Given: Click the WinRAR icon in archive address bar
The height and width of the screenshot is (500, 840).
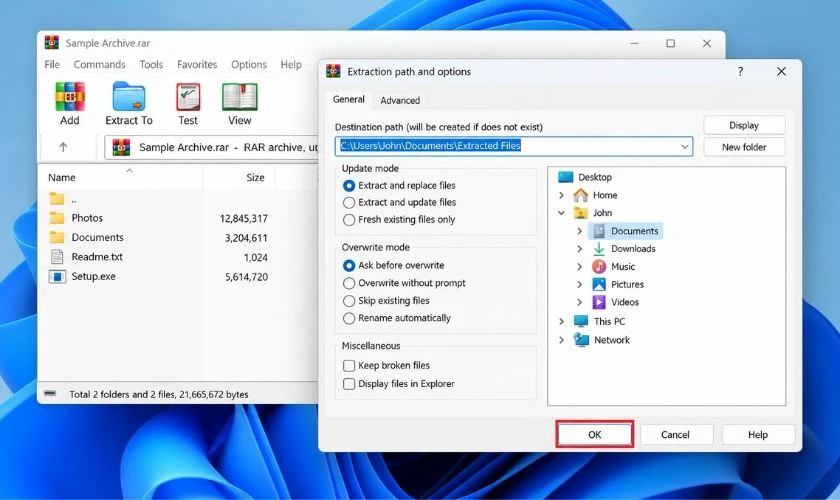Looking at the screenshot, I should [x=121, y=147].
